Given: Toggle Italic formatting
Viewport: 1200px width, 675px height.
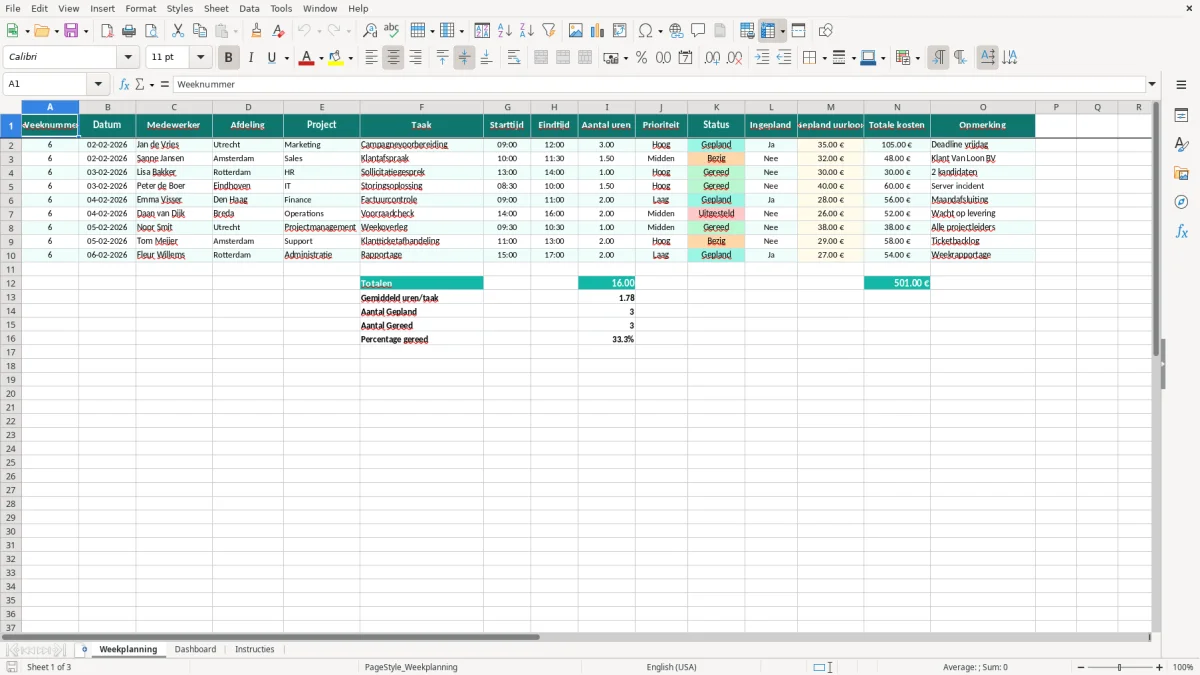Looking at the screenshot, I should coord(250,58).
